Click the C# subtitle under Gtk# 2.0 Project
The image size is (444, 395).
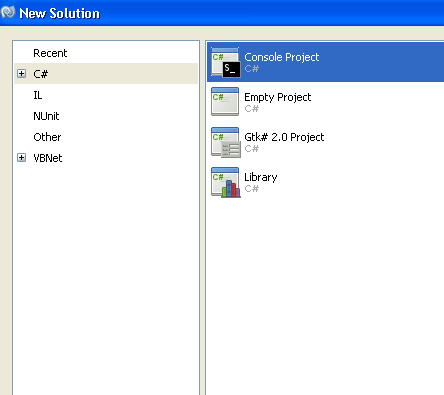tap(252, 149)
